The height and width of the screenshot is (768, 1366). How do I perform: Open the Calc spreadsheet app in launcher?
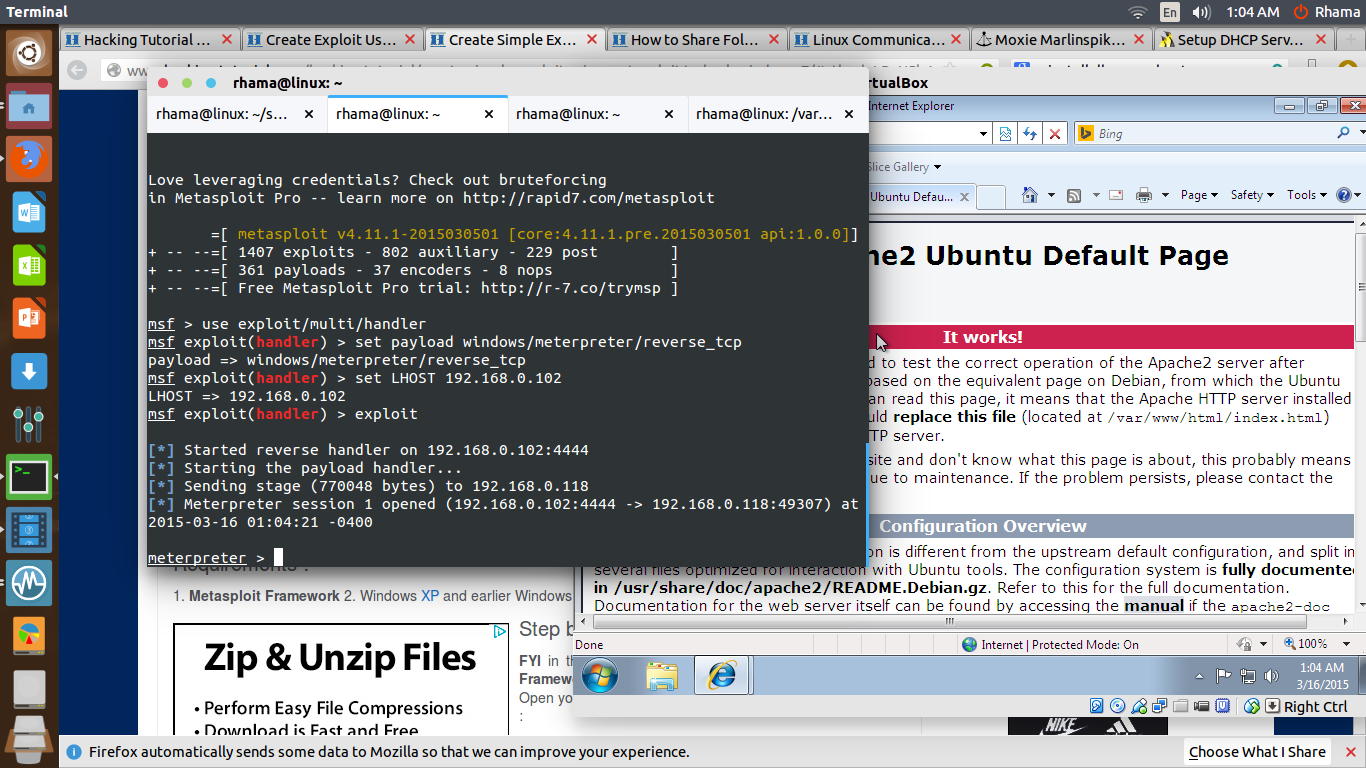click(29, 266)
